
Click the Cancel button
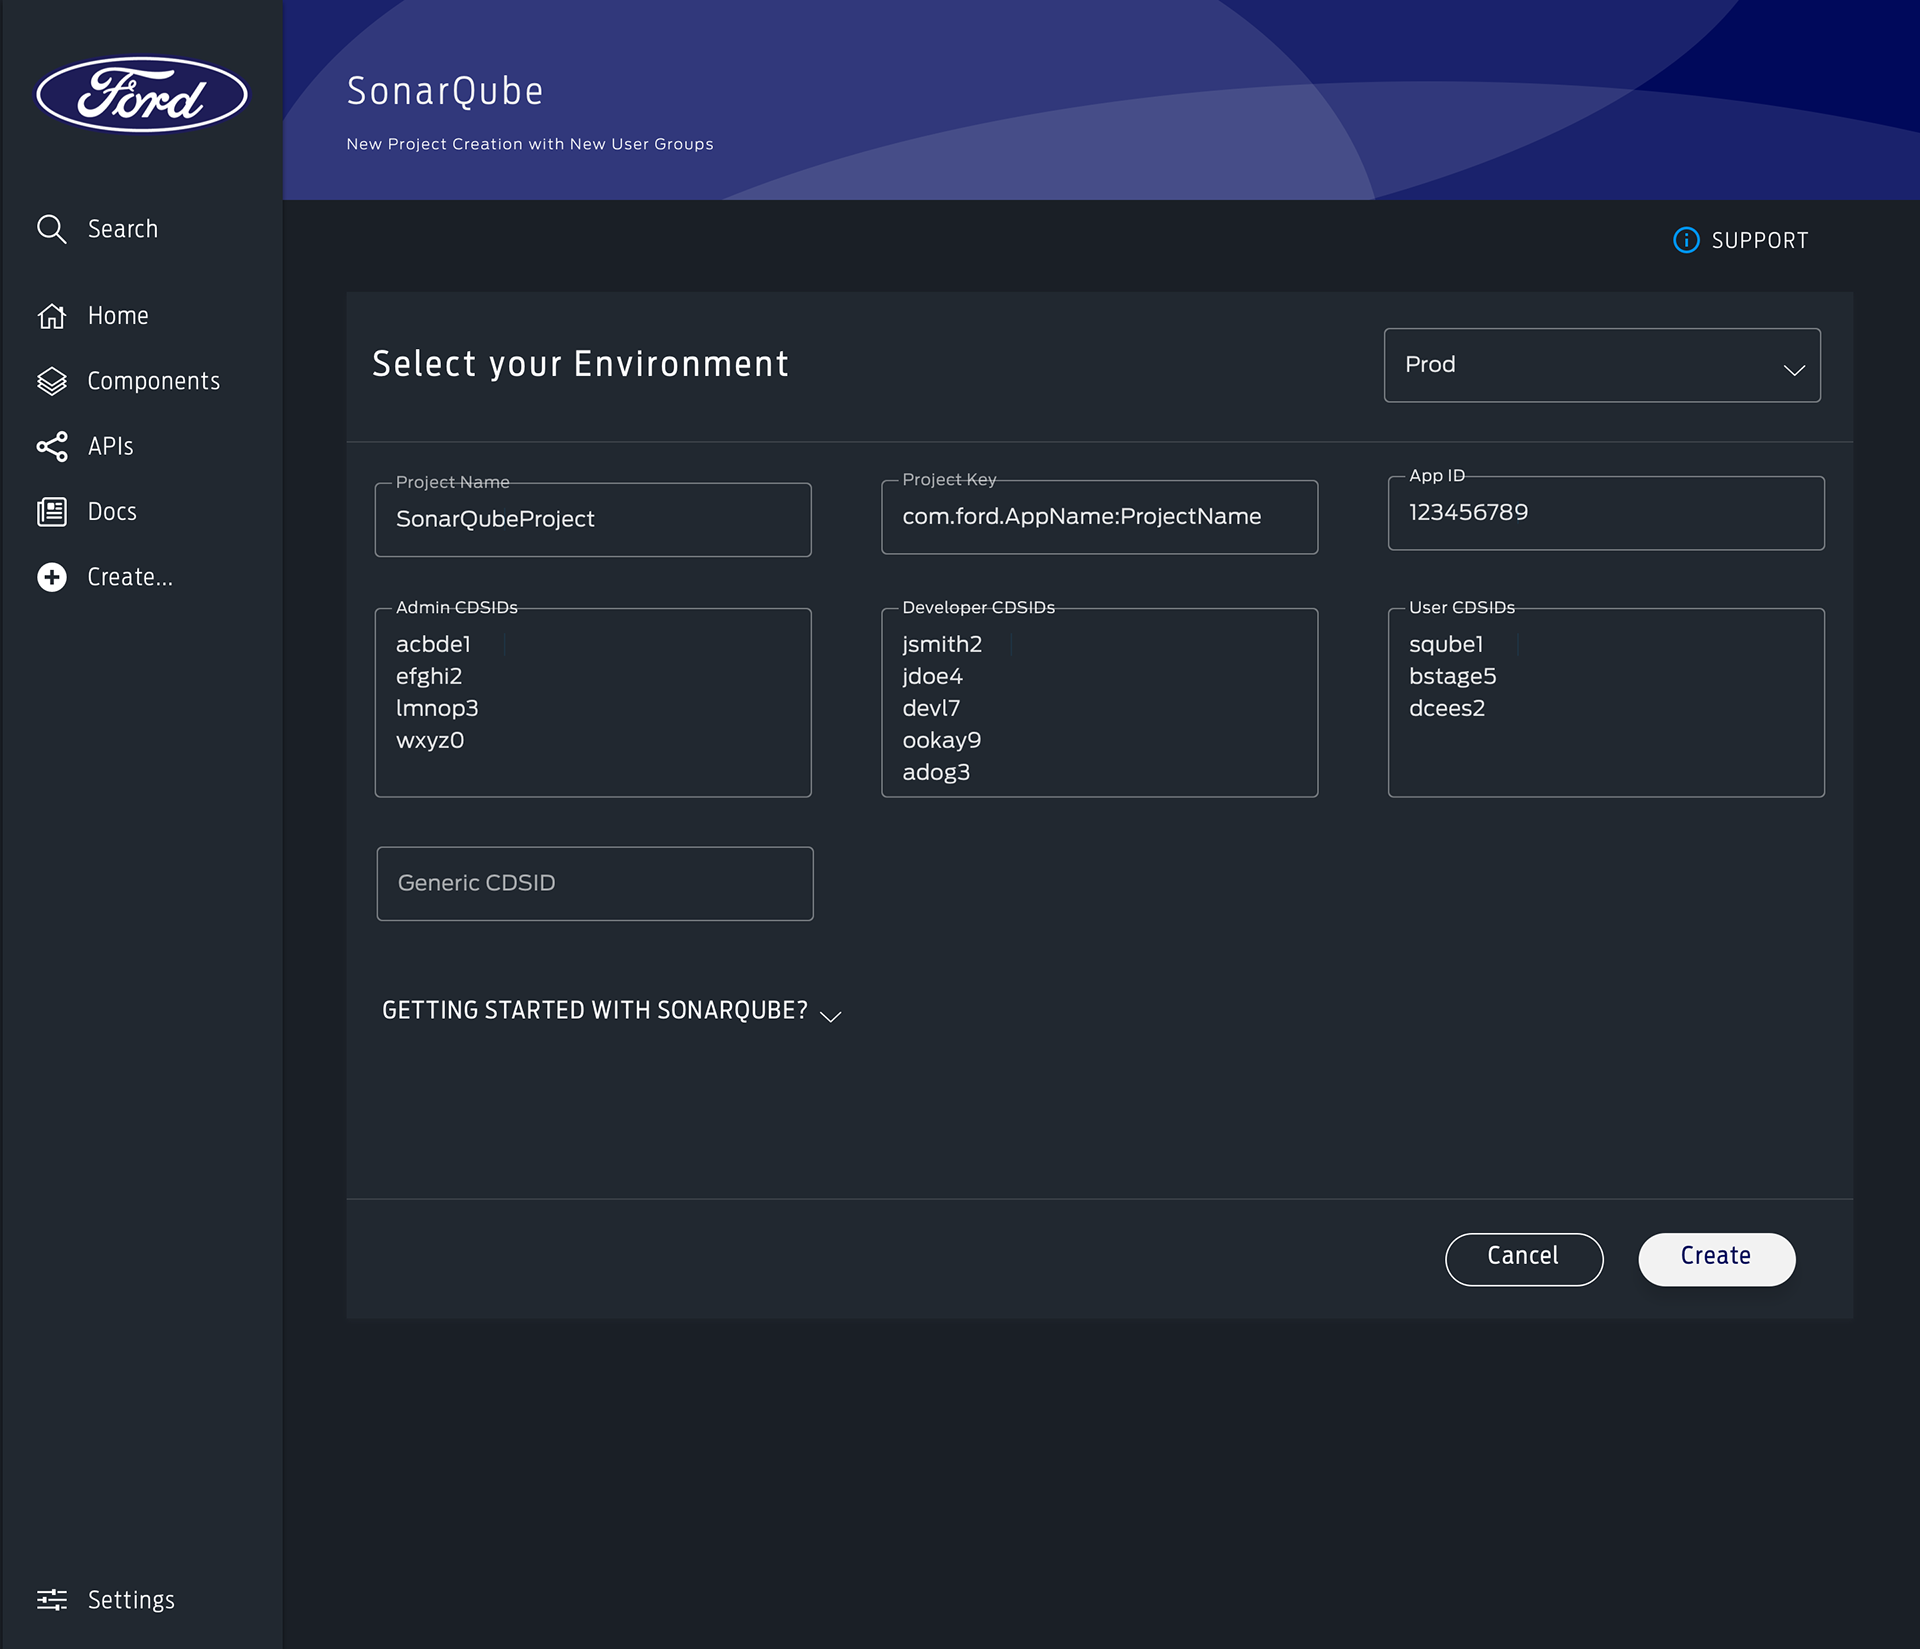pos(1524,1258)
